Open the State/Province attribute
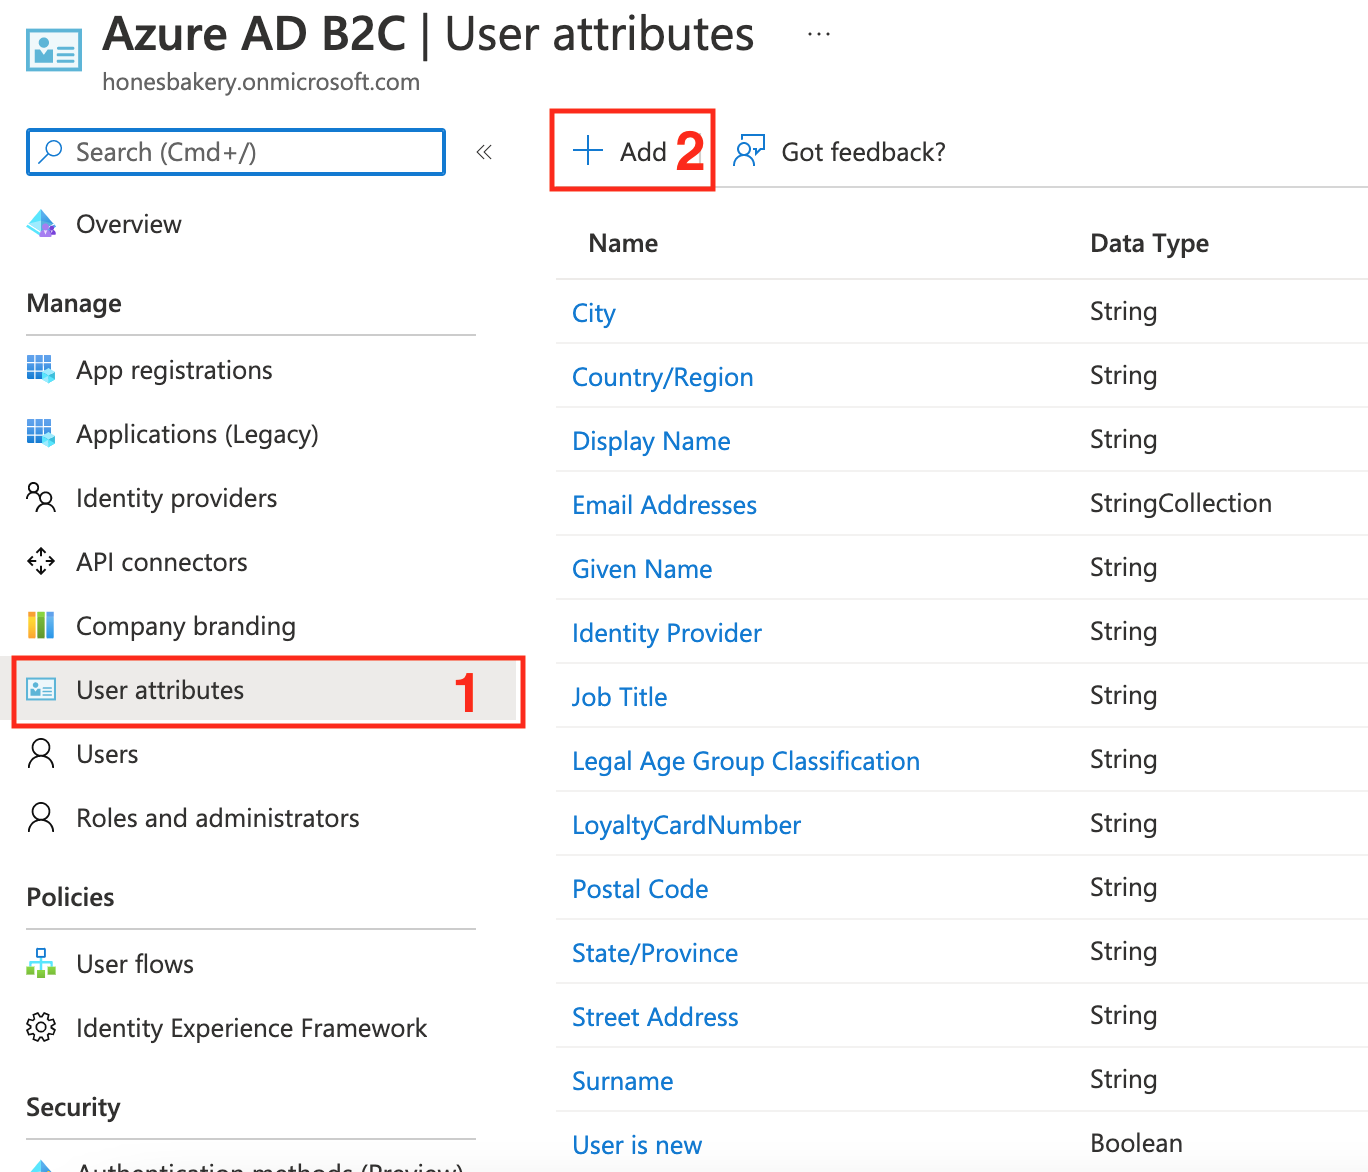This screenshot has width=1368, height=1172. (655, 953)
